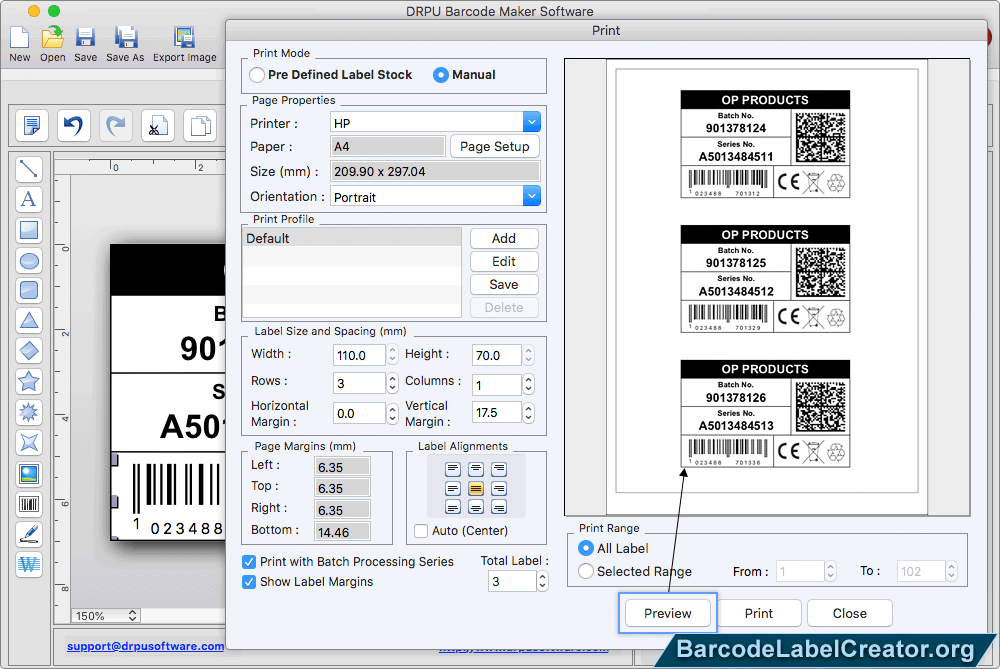1000x669 pixels.
Task: Adjust the label Height stepper
Action: pos(528,355)
